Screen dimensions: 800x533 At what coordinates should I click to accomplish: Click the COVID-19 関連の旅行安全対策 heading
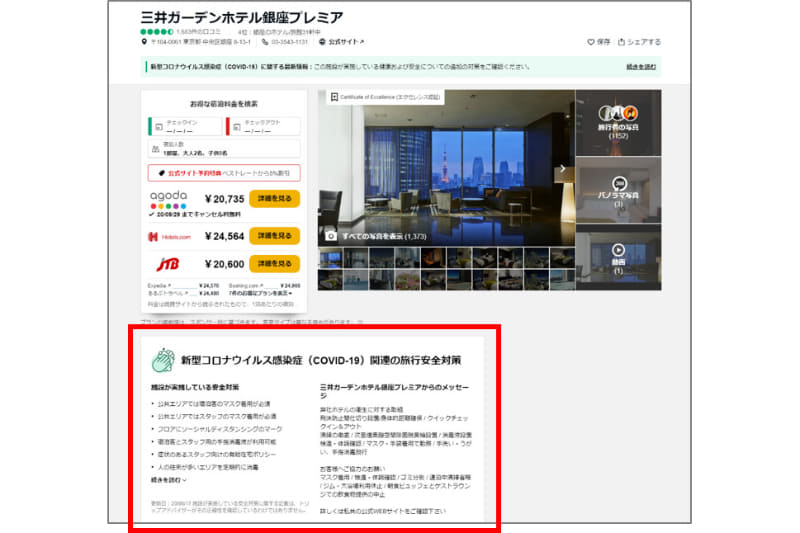pos(321,360)
